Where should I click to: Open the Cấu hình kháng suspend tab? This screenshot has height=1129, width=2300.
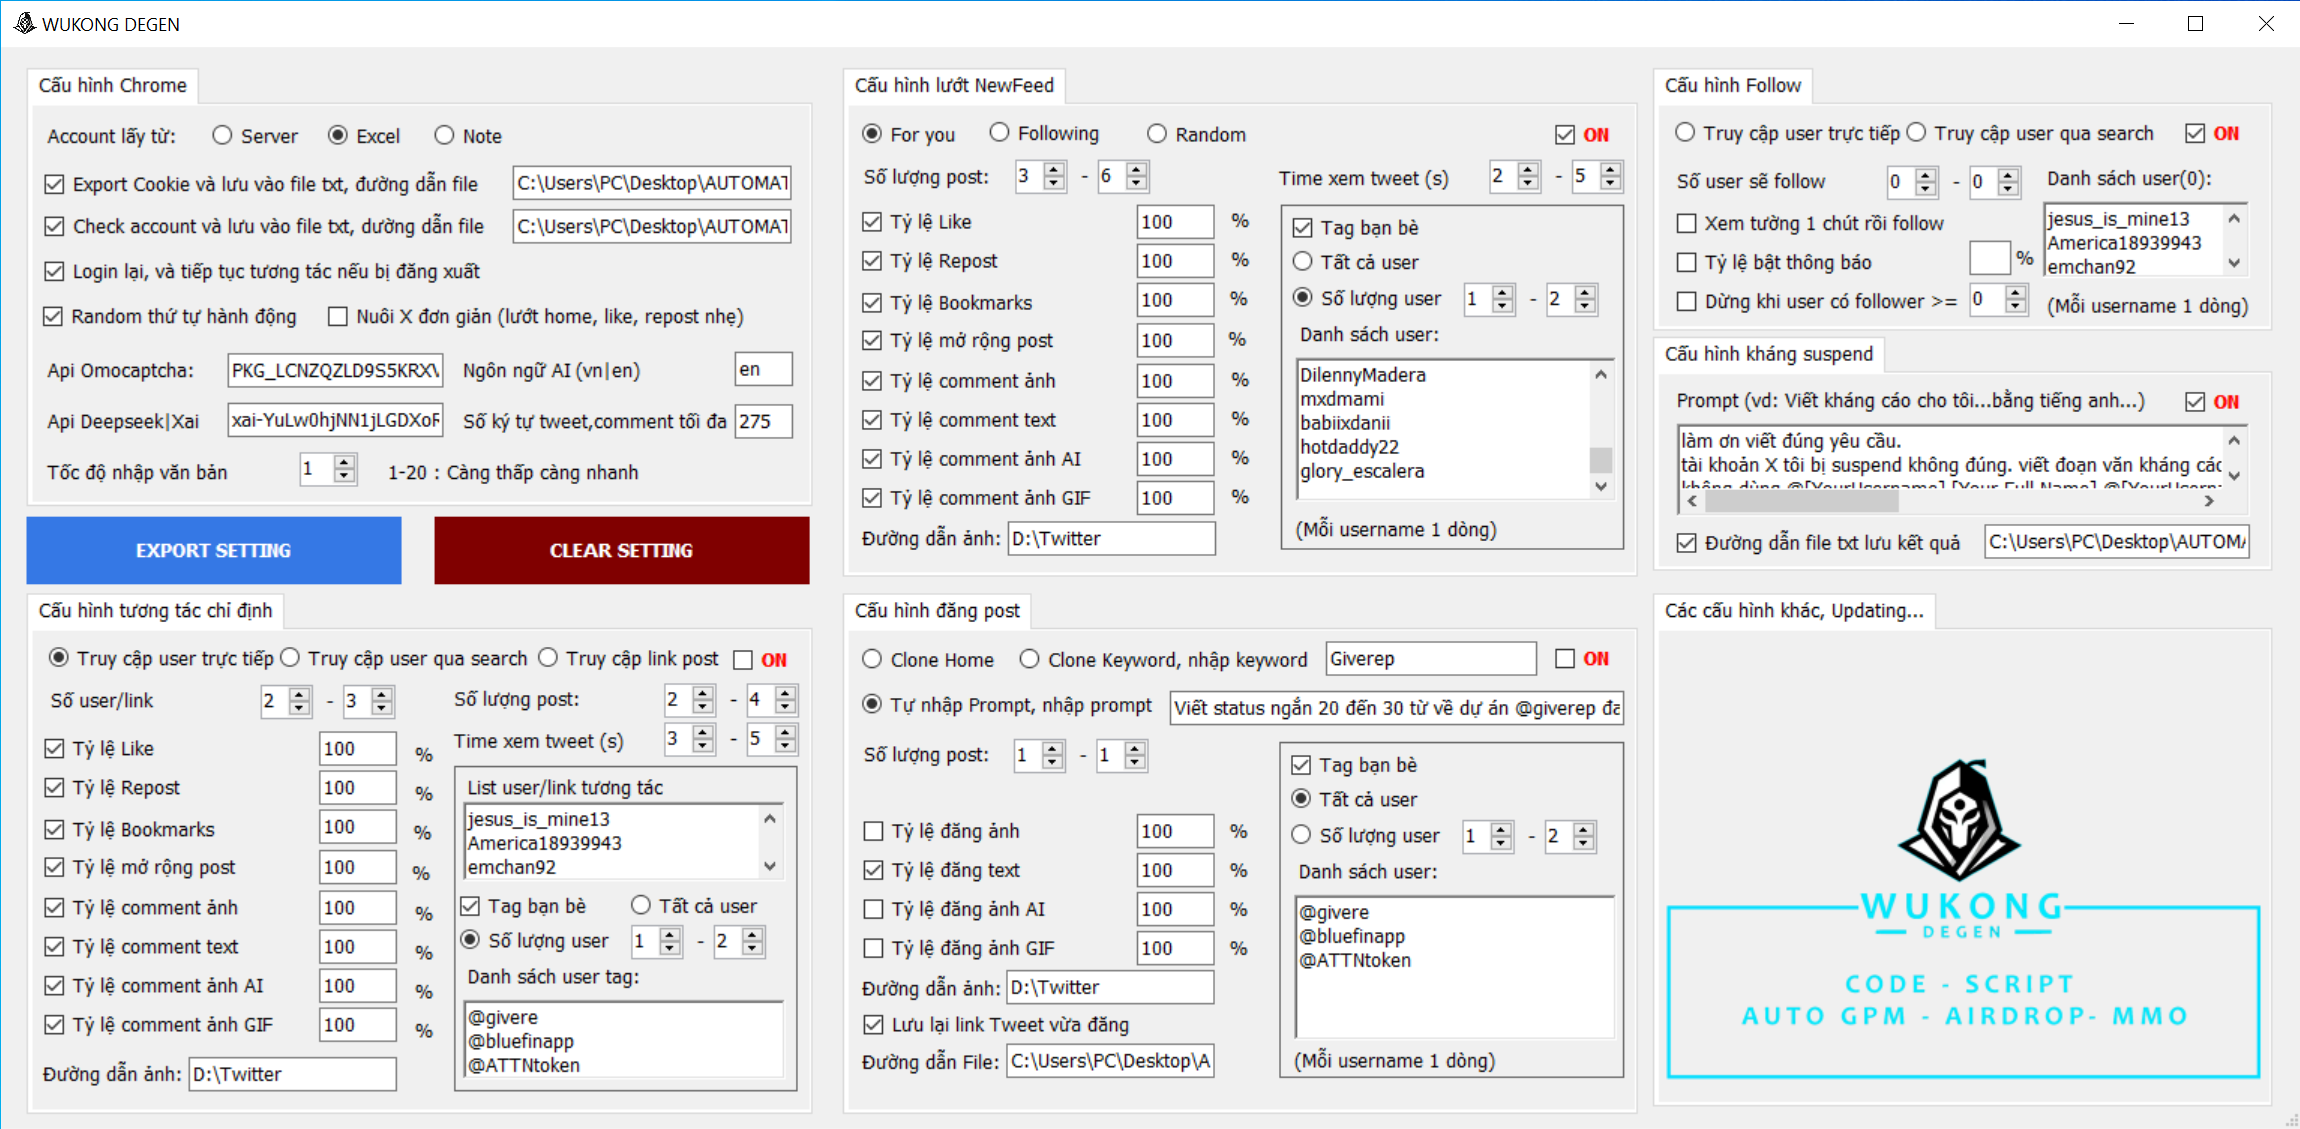(x=1768, y=354)
